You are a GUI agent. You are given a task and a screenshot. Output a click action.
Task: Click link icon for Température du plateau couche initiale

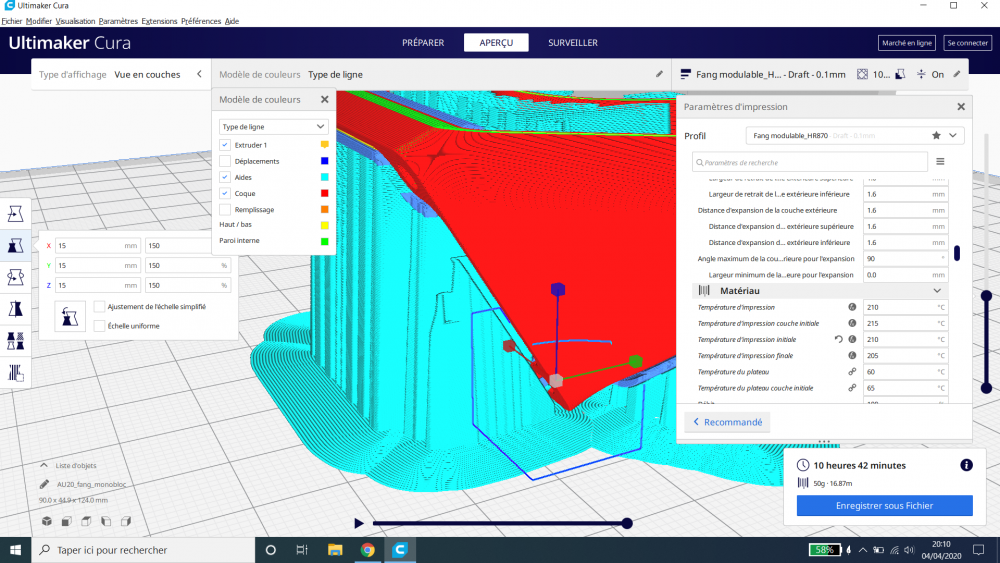click(x=852, y=388)
